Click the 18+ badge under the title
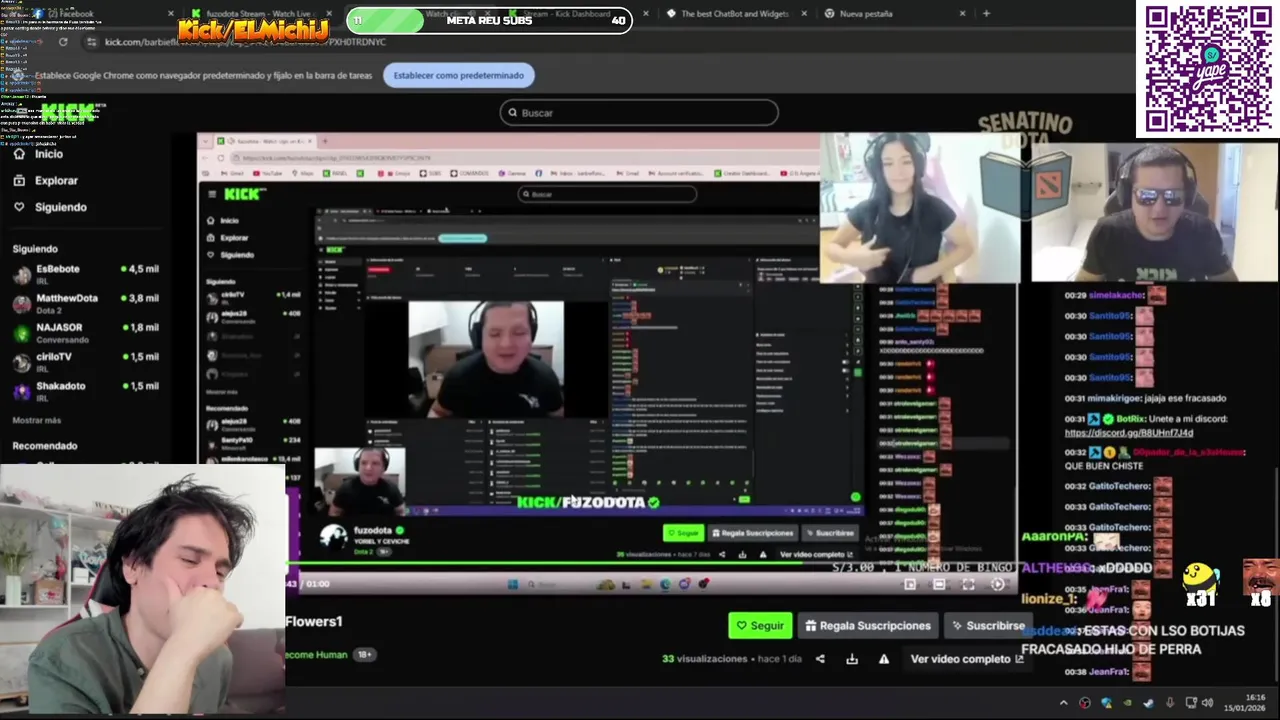The height and width of the screenshot is (720, 1280). pos(365,655)
